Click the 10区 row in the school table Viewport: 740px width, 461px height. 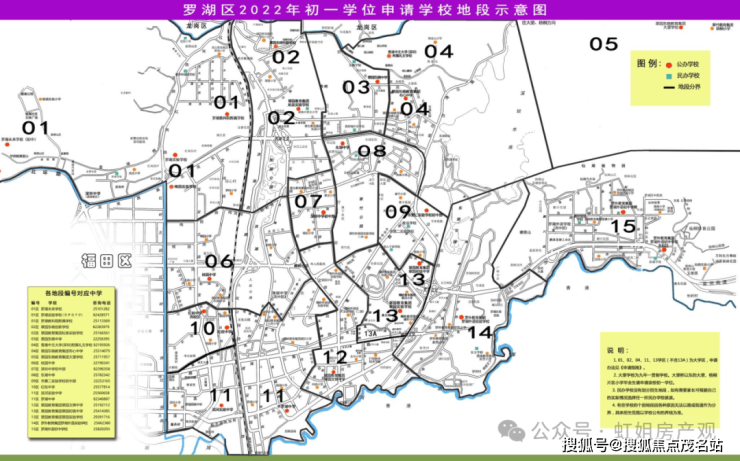coord(71,387)
